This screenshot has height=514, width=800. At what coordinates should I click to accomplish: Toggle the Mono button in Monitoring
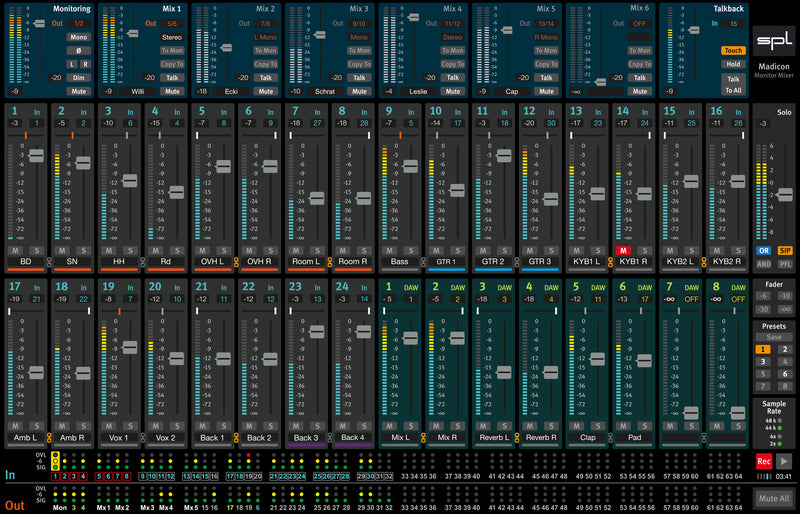[x=79, y=37]
